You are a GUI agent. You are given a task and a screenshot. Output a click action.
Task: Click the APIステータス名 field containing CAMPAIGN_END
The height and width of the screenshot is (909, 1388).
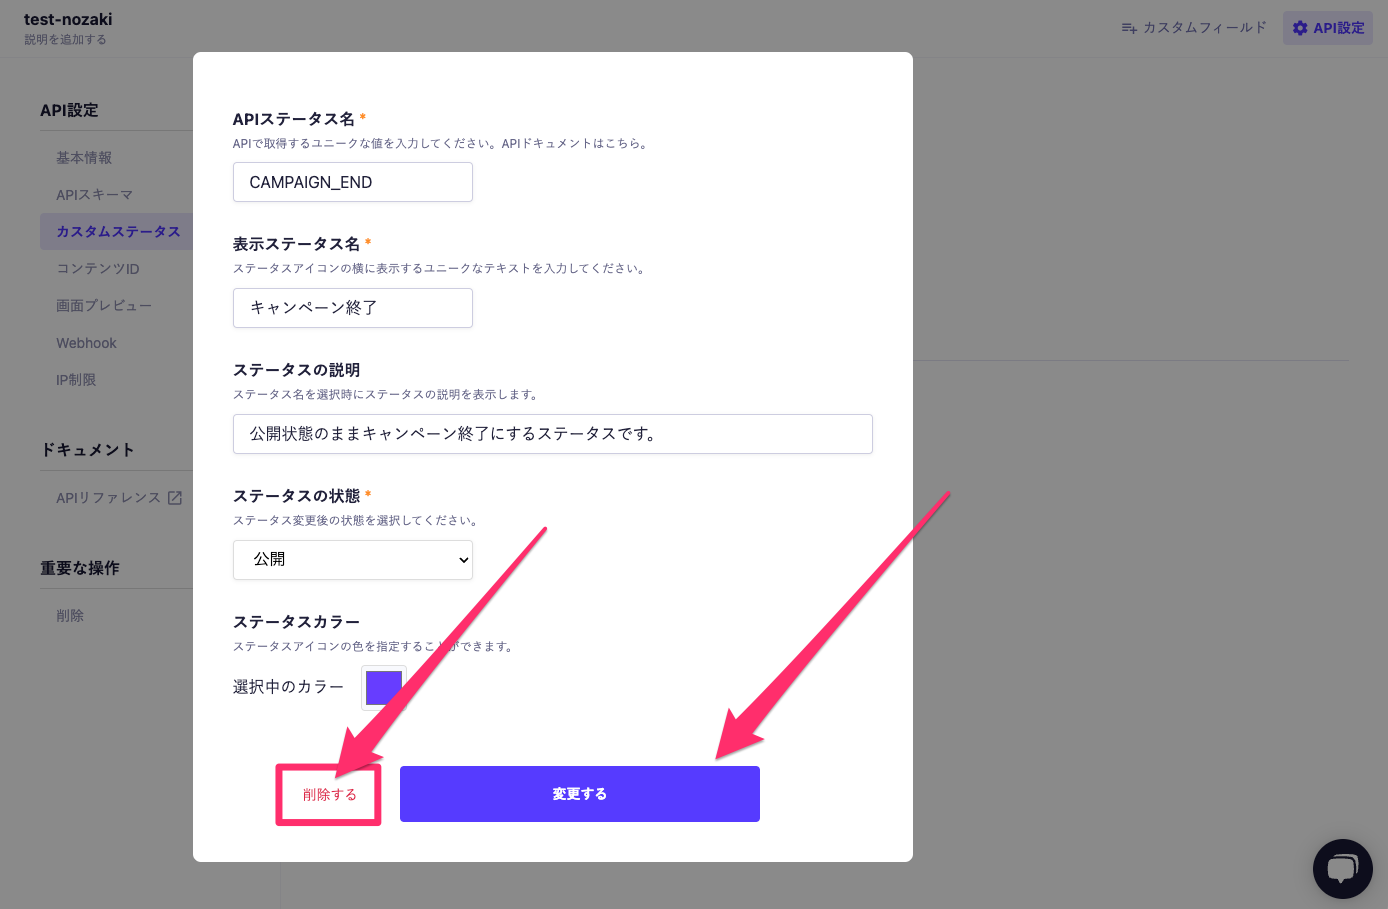[x=352, y=182]
